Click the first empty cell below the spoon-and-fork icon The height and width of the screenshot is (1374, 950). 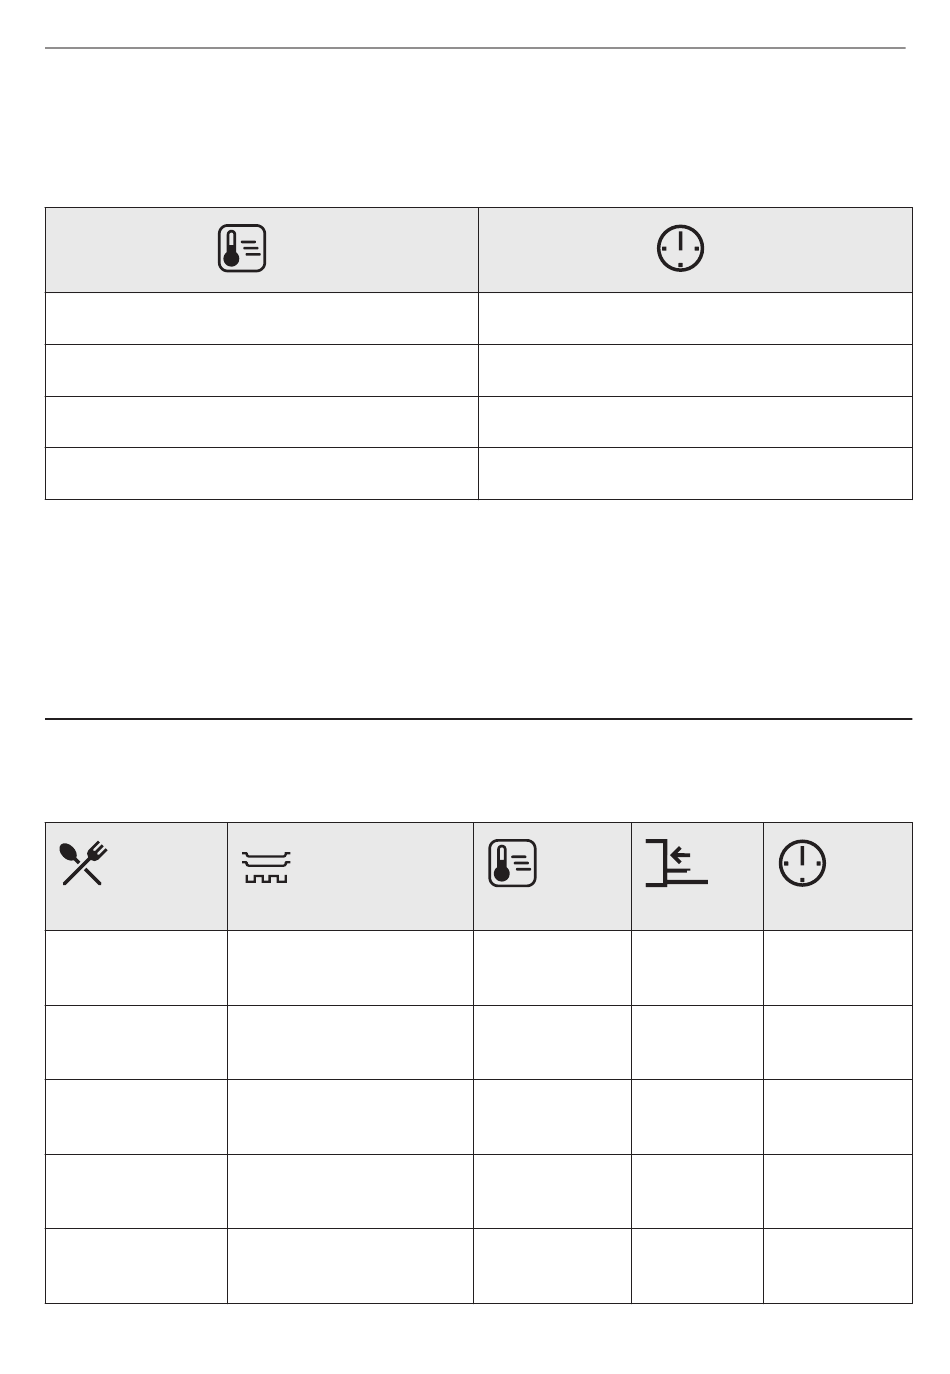[x=136, y=968]
